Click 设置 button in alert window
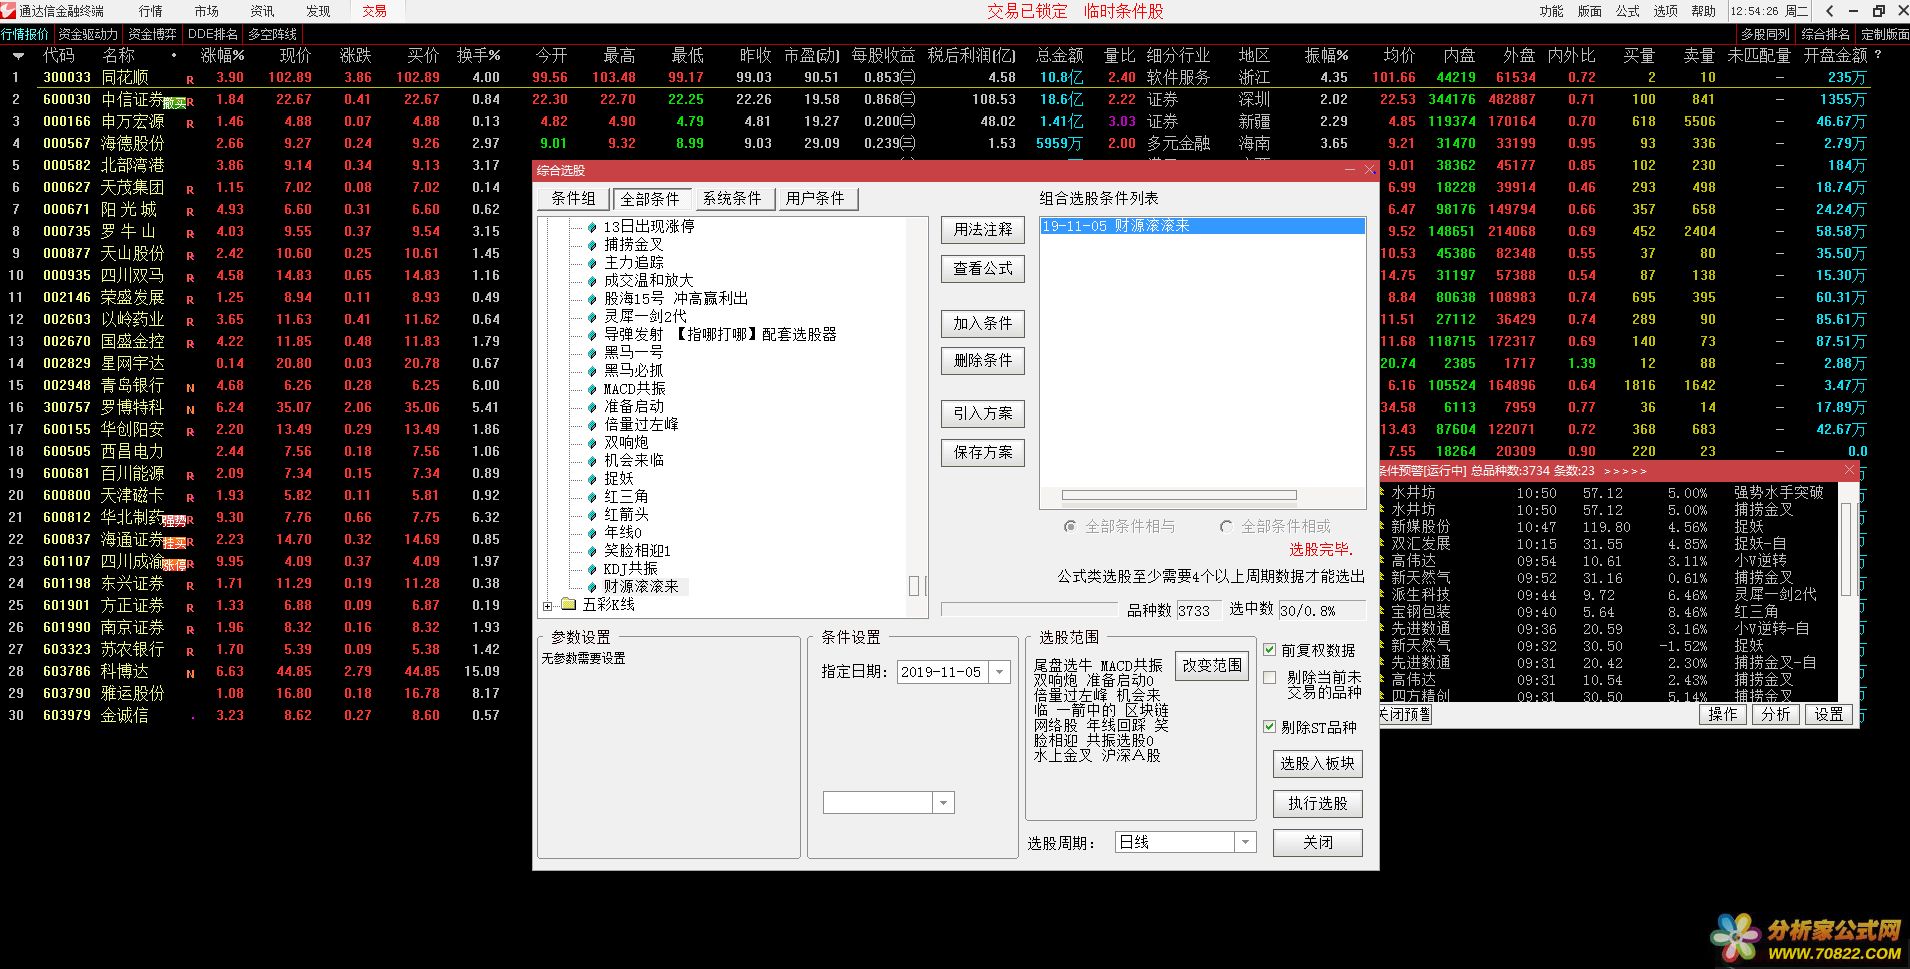The width and height of the screenshot is (1910, 969). [x=1829, y=714]
